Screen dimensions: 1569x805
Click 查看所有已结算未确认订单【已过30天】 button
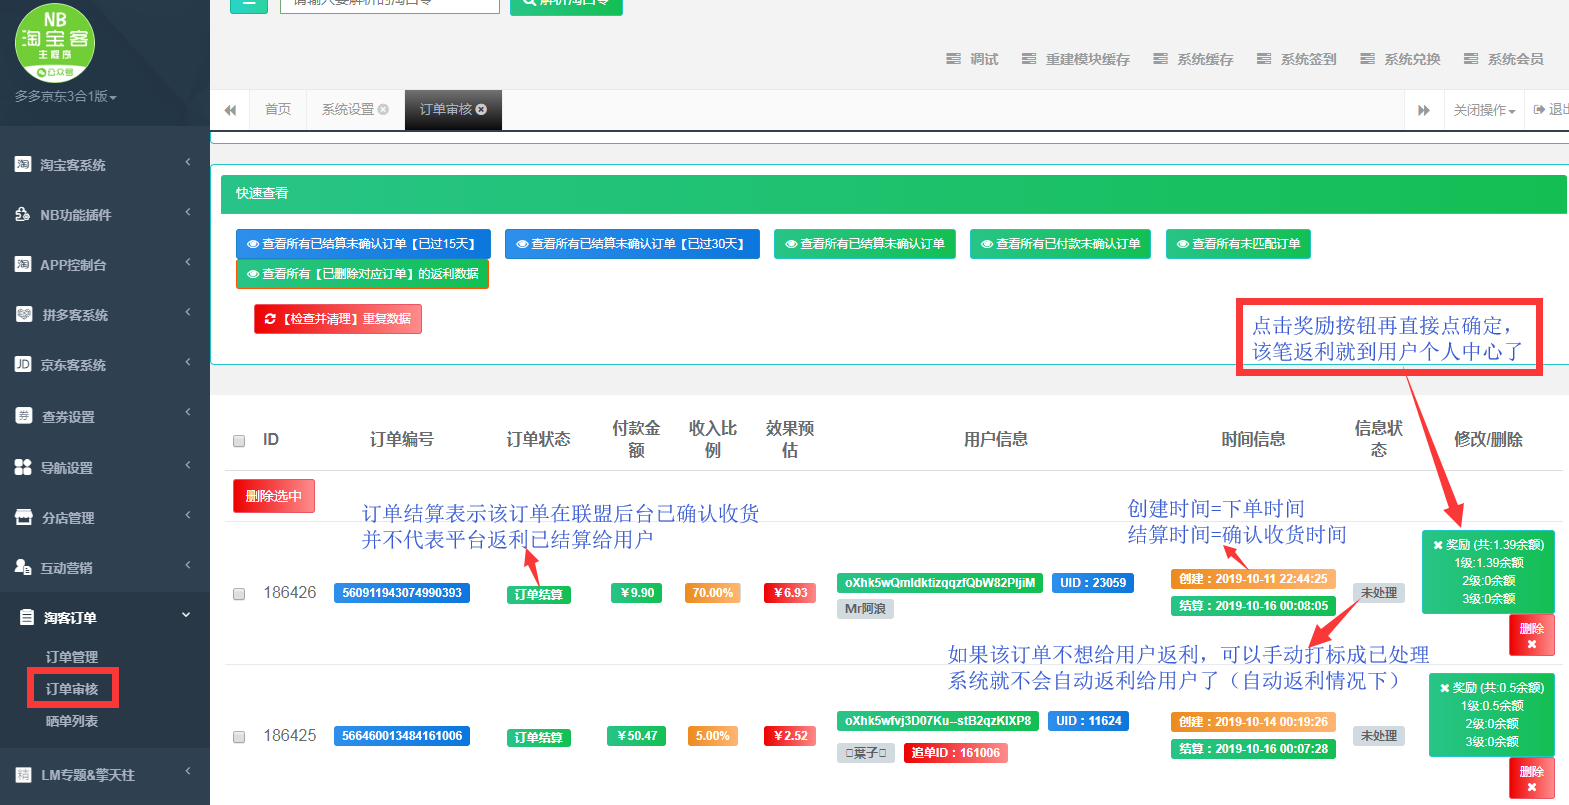pyautogui.click(x=632, y=244)
